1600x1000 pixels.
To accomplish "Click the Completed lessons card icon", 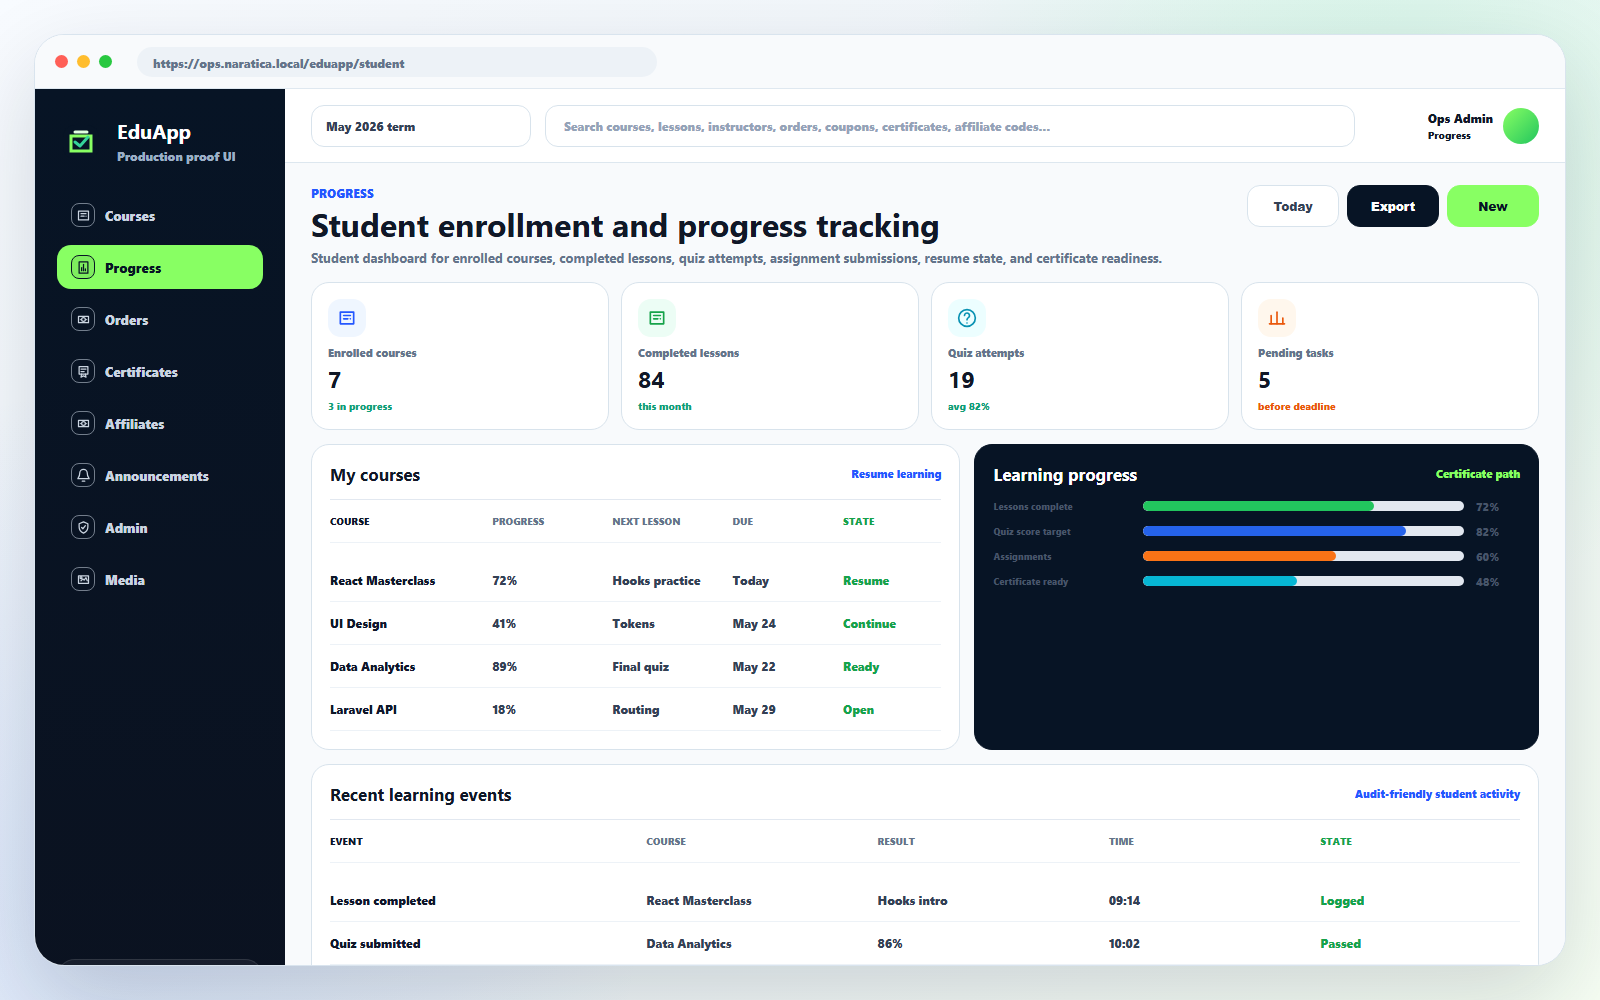I will [x=657, y=318].
